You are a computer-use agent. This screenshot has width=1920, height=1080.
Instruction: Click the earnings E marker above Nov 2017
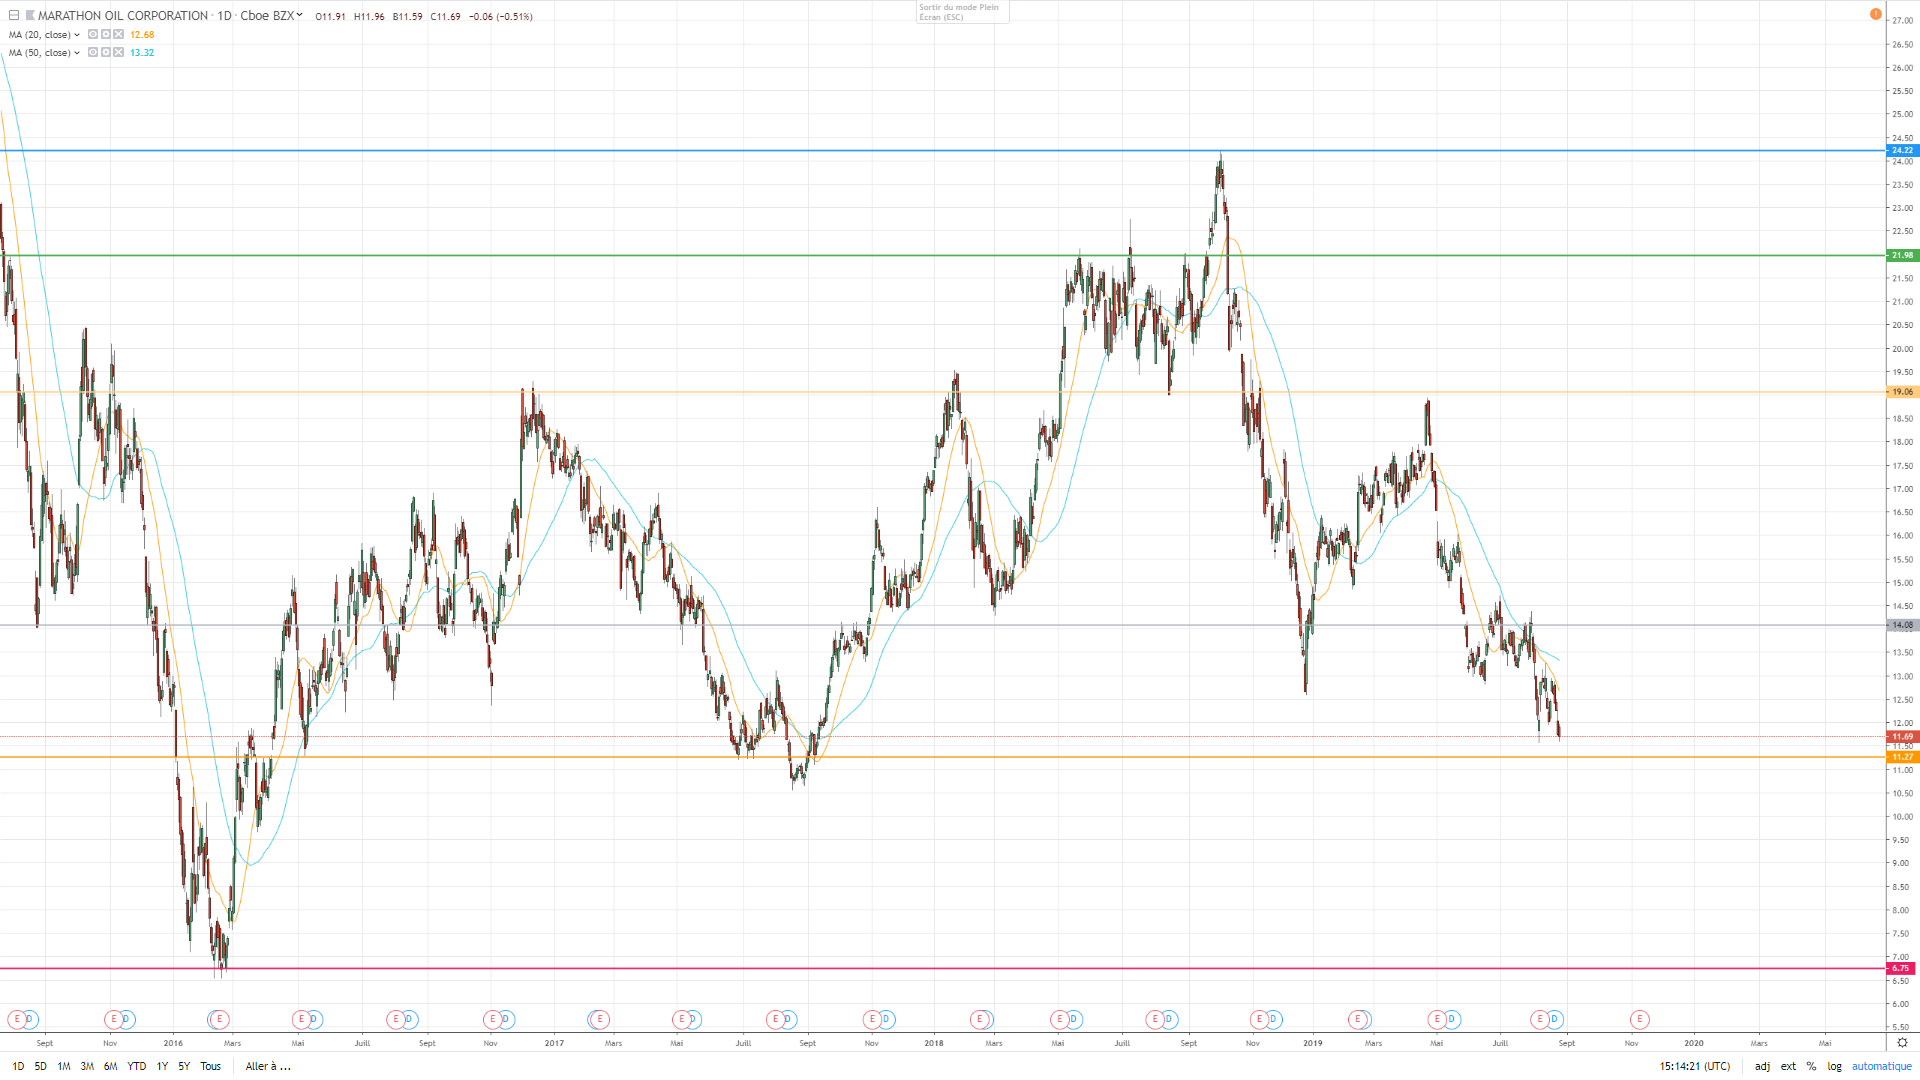[x=872, y=1020]
